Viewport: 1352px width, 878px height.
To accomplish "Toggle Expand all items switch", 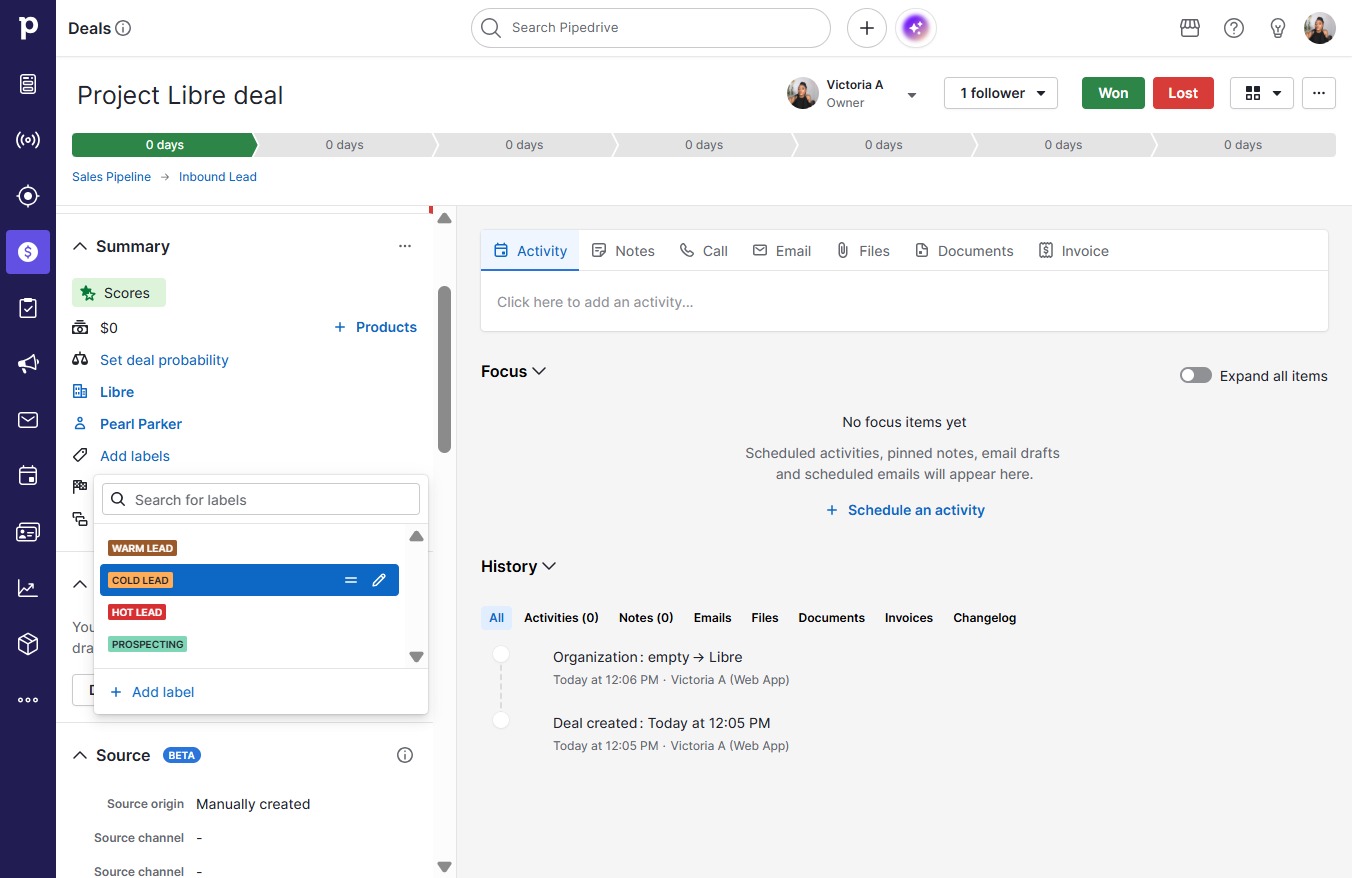I will click(1196, 376).
